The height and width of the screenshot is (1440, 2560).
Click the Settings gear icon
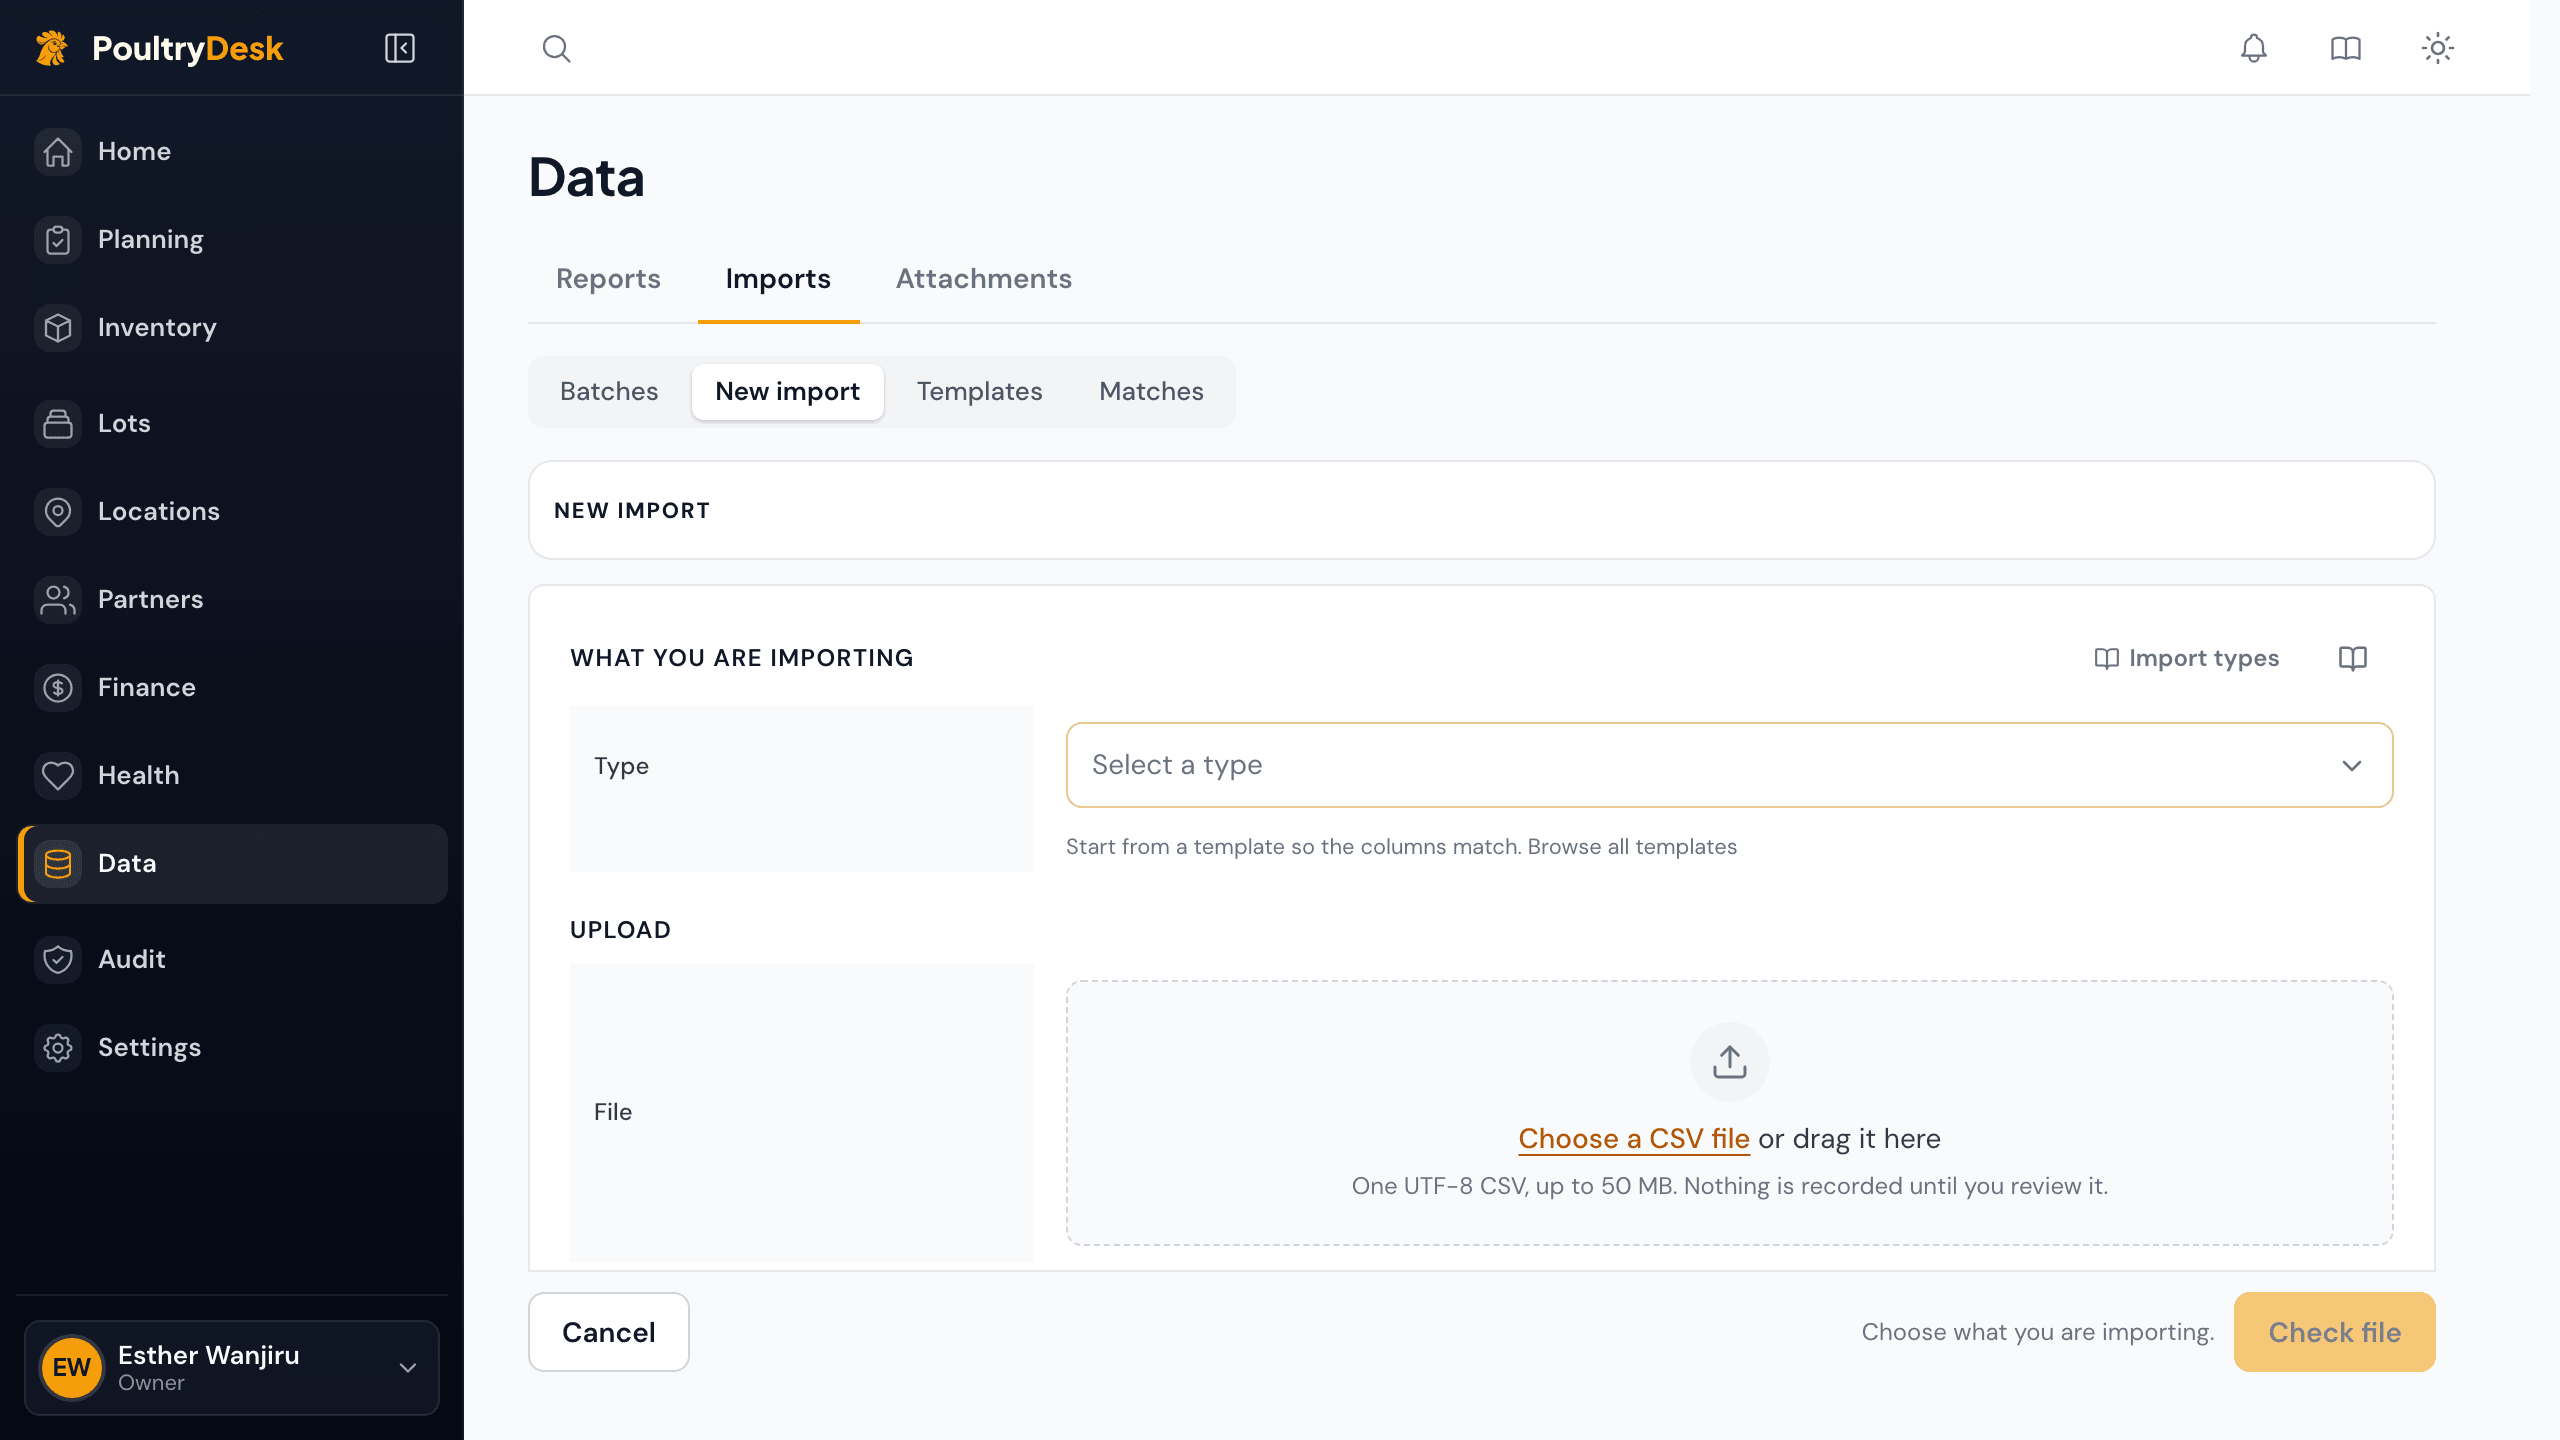(58, 1048)
